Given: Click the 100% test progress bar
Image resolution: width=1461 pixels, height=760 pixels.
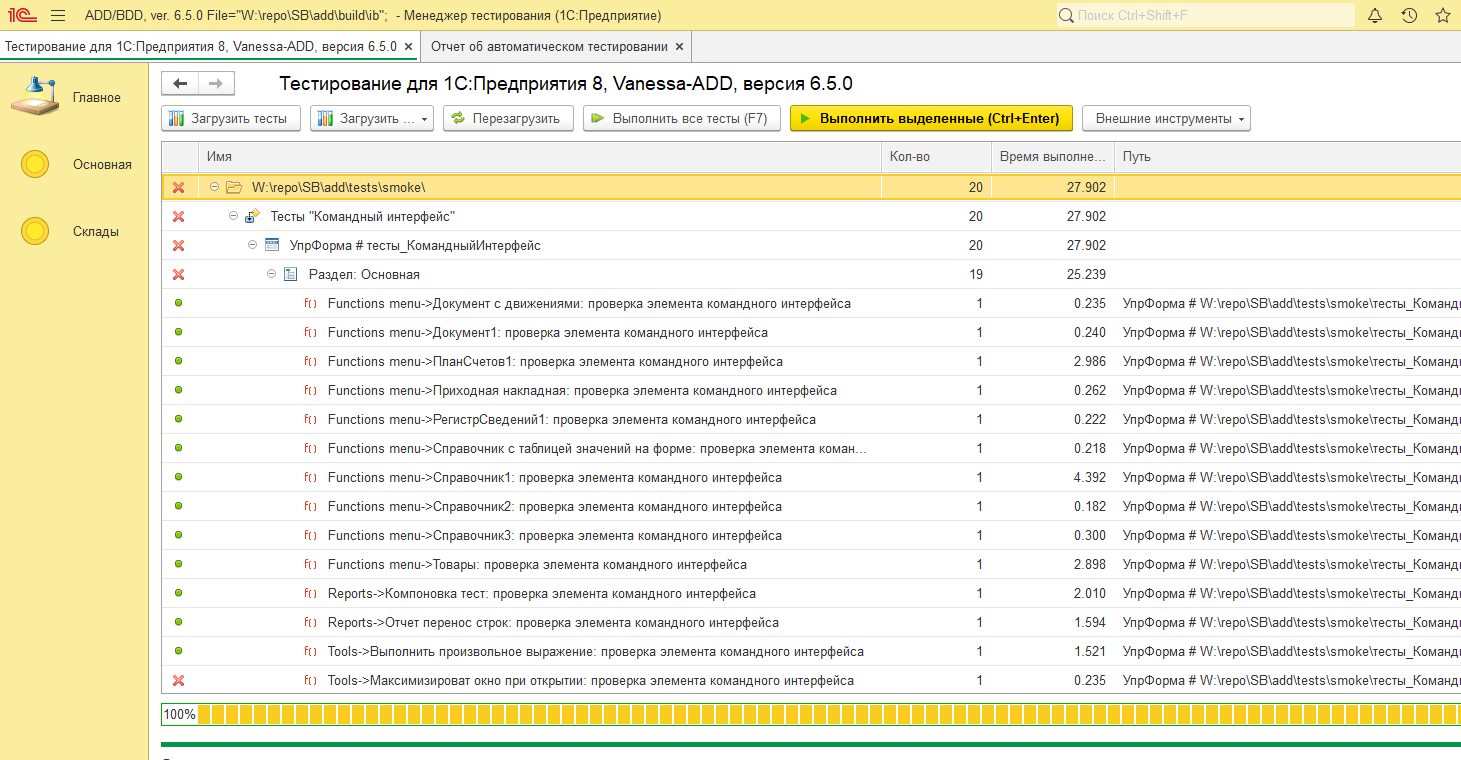Looking at the screenshot, I should point(811,714).
